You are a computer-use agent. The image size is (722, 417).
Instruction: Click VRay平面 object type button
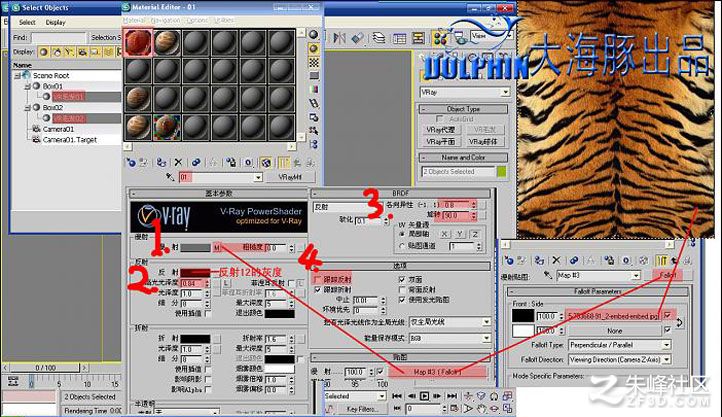[x=441, y=141]
